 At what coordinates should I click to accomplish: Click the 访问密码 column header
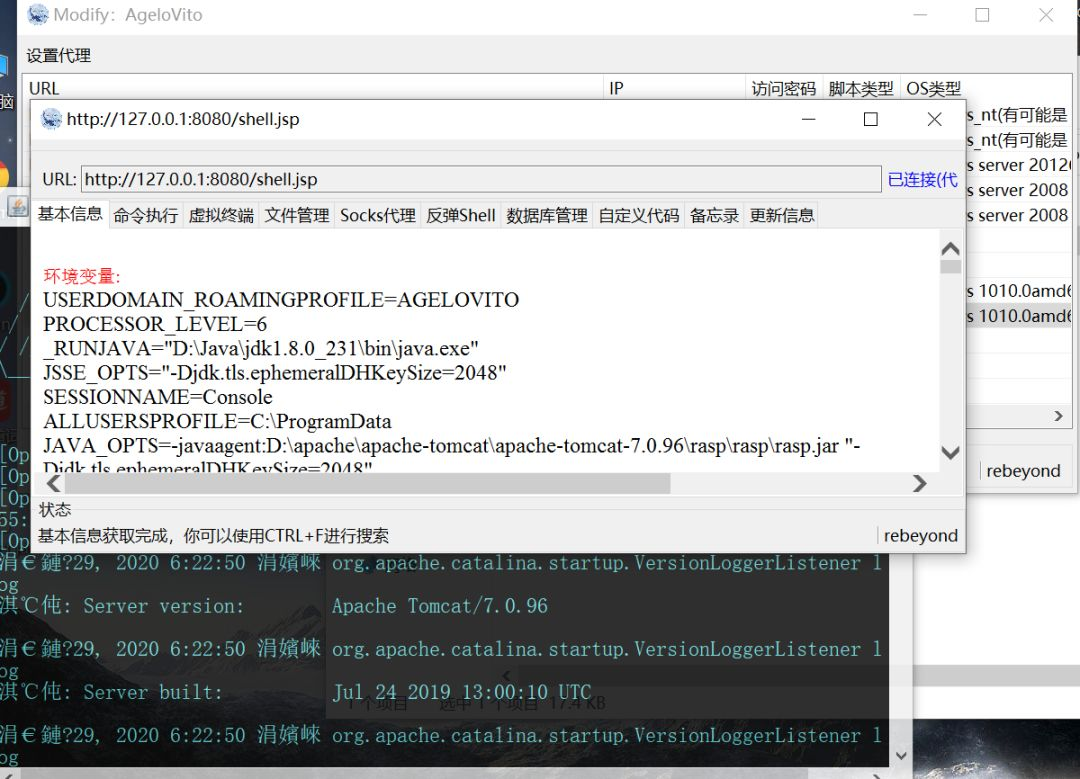tap(784, 88)
